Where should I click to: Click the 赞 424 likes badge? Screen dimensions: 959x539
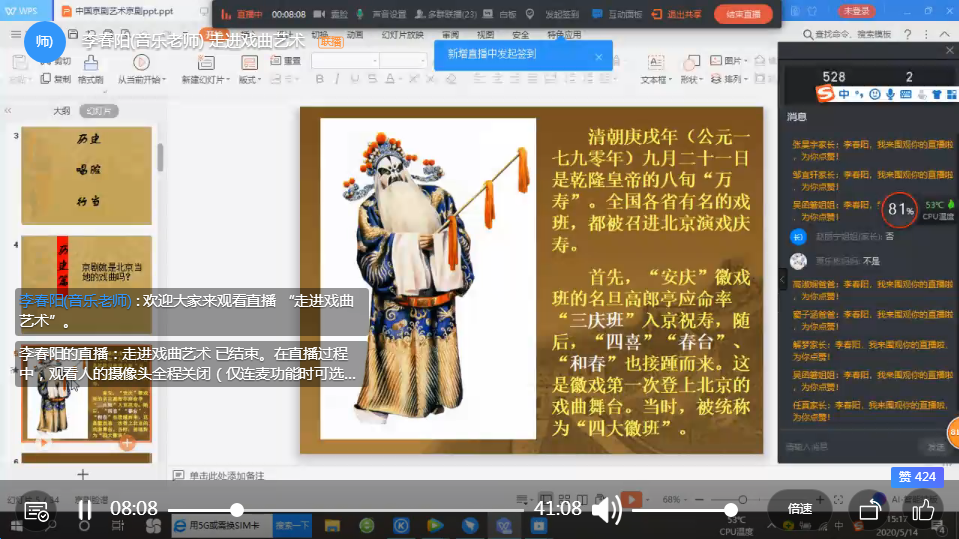(917, 477)
